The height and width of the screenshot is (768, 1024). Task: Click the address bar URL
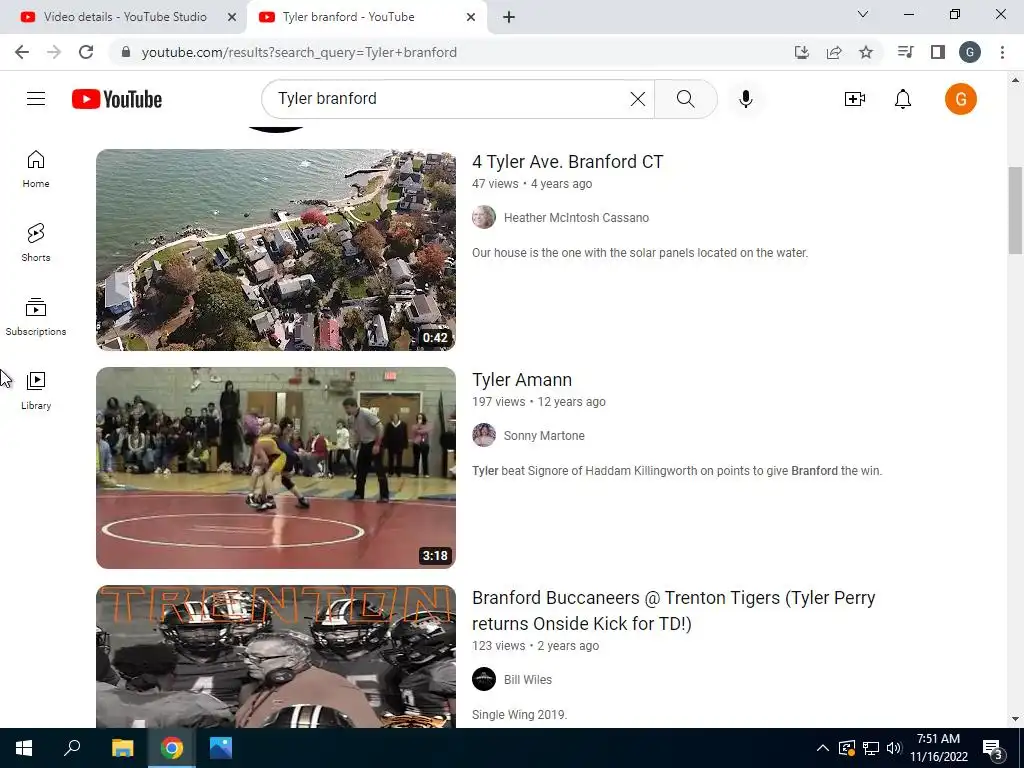point(298,52)
